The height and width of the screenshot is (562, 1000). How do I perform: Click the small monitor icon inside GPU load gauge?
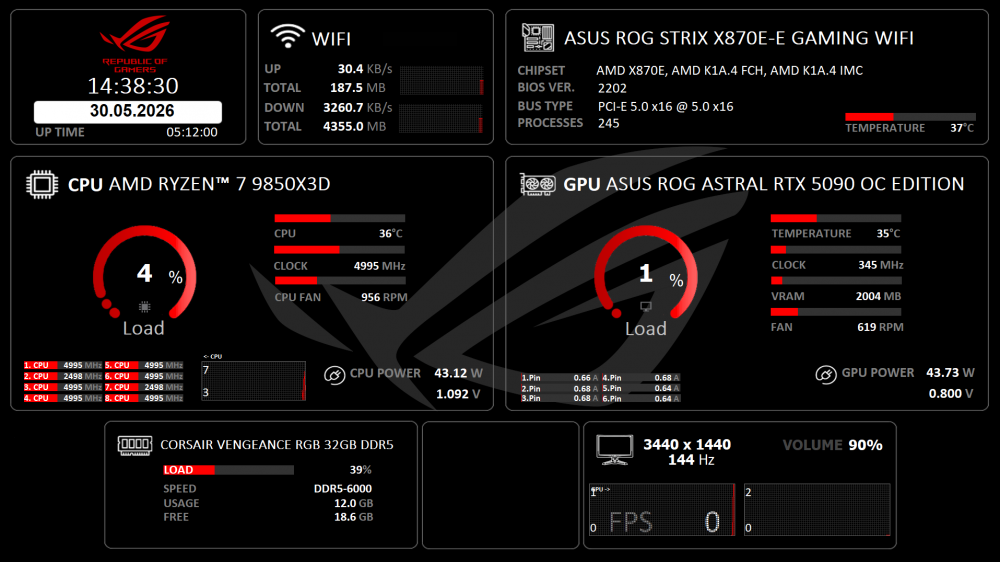click(646, 307)
